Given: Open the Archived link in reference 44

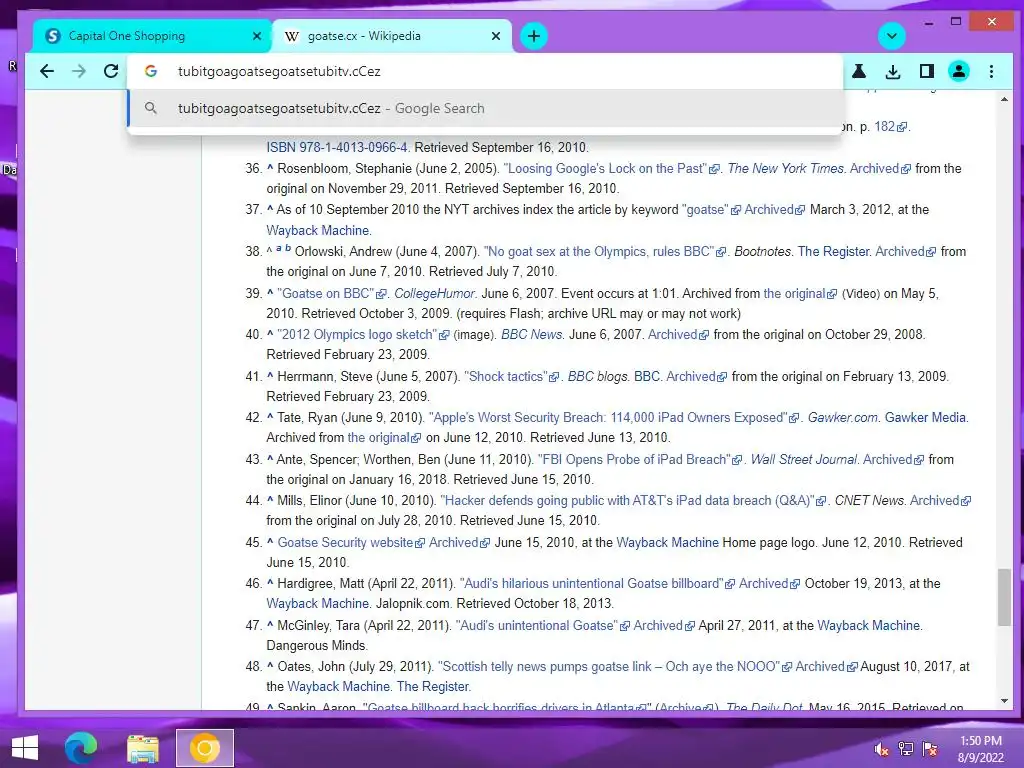Looking at the screenshot, I should pyautogui.click(x=940, y=500).
